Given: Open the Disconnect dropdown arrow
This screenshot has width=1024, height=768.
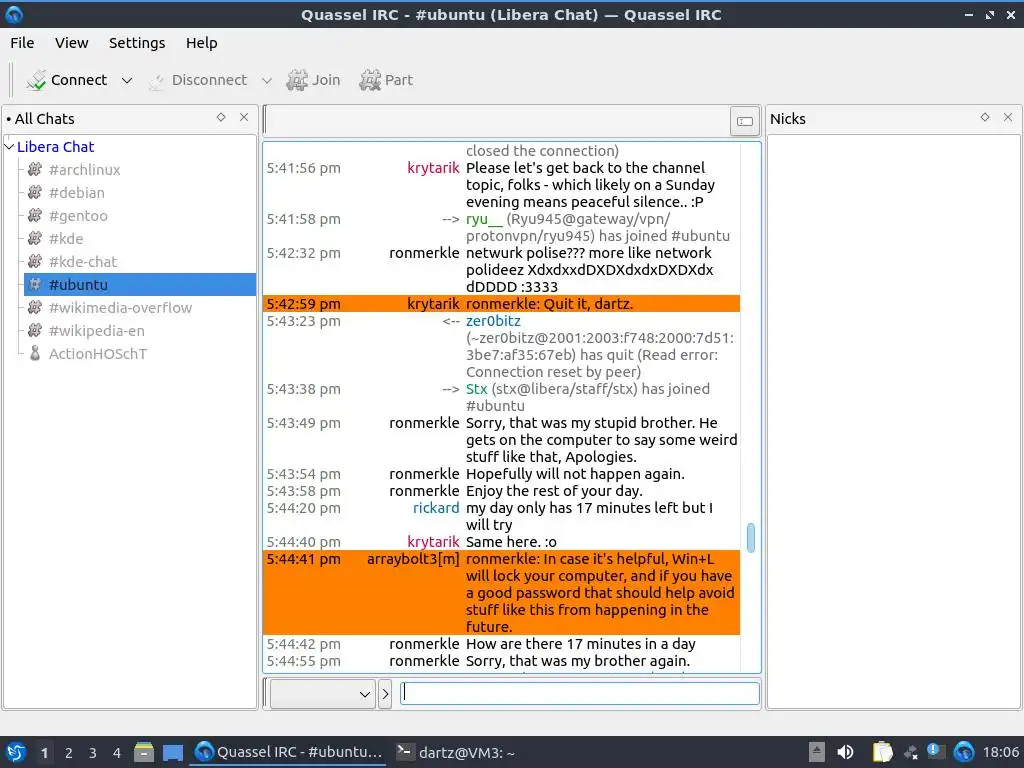Looking at the screenshot, I should coord(266,80).
